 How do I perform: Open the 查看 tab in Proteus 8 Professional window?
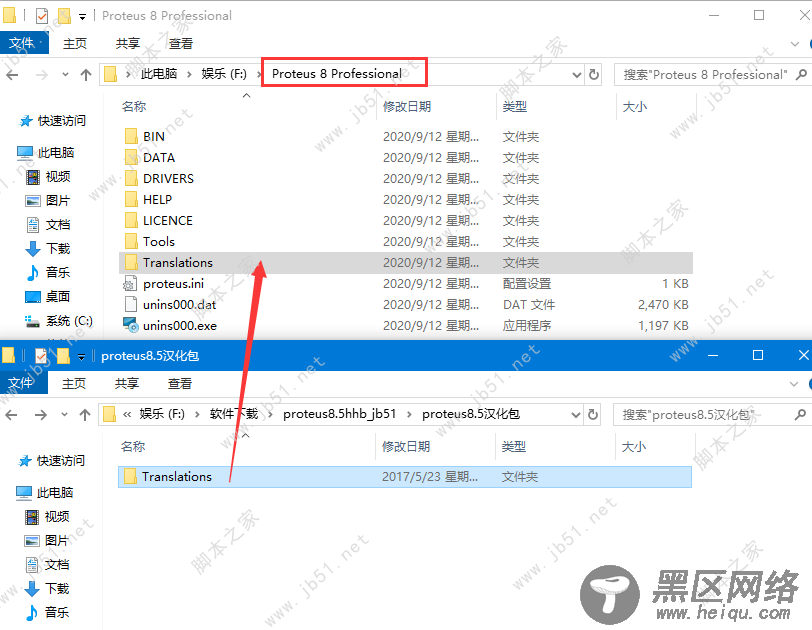pyautogui.click(x=181, y=43)
